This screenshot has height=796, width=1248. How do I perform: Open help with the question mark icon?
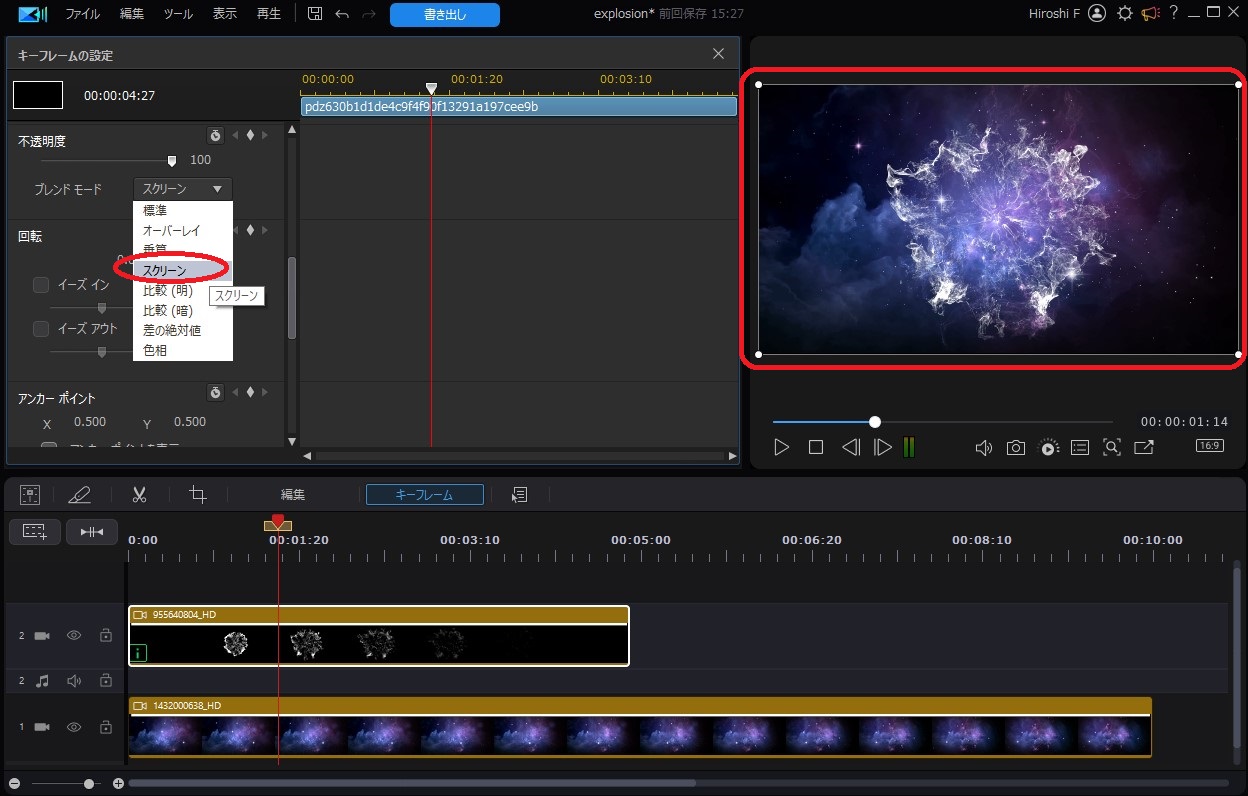click(x=1174, y=13)
